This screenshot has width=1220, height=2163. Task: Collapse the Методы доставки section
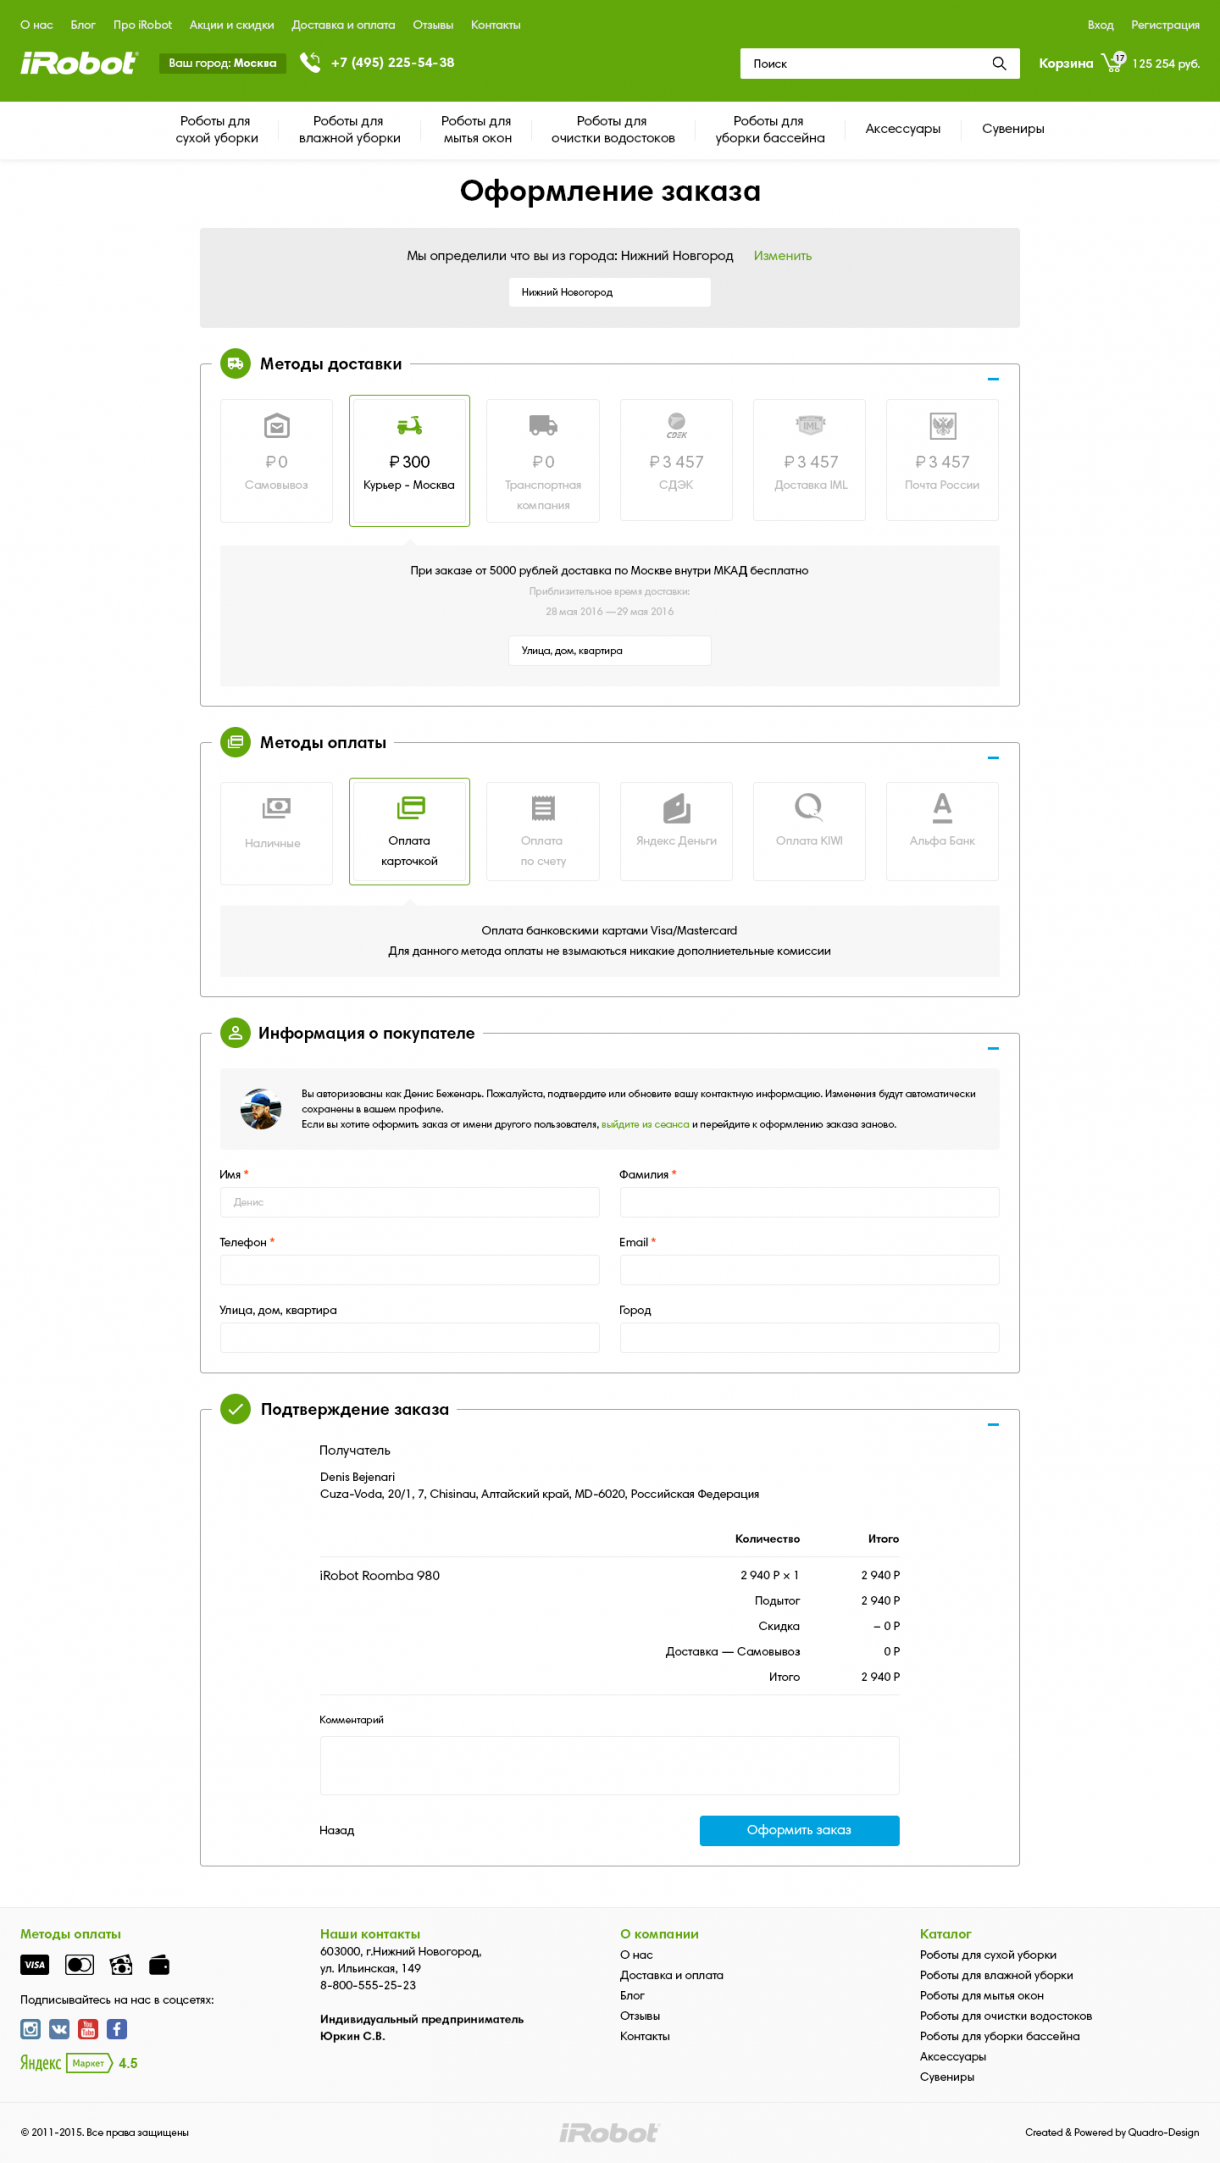tap(993, 379)
